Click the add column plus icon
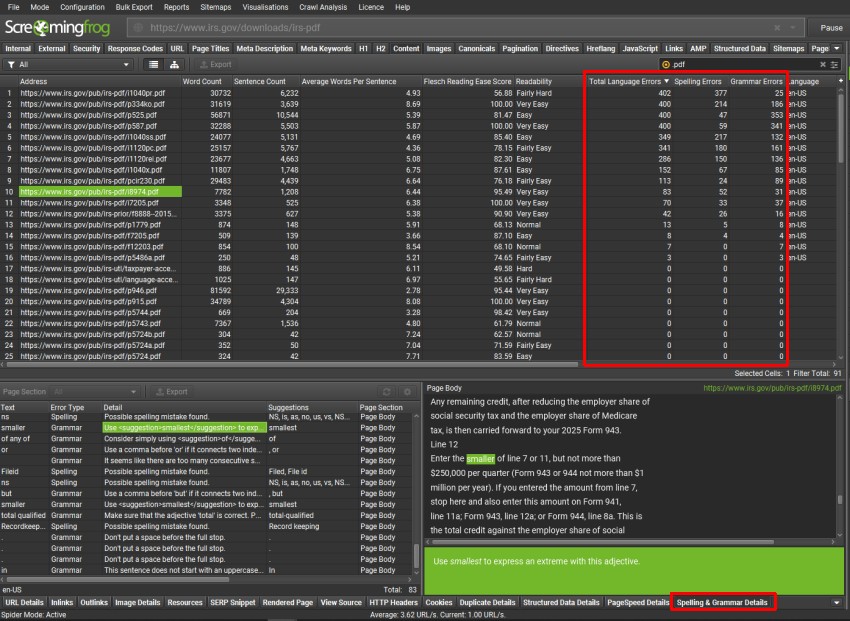The width and height of the screenshot is (850, 621). (x=841, y=81)
